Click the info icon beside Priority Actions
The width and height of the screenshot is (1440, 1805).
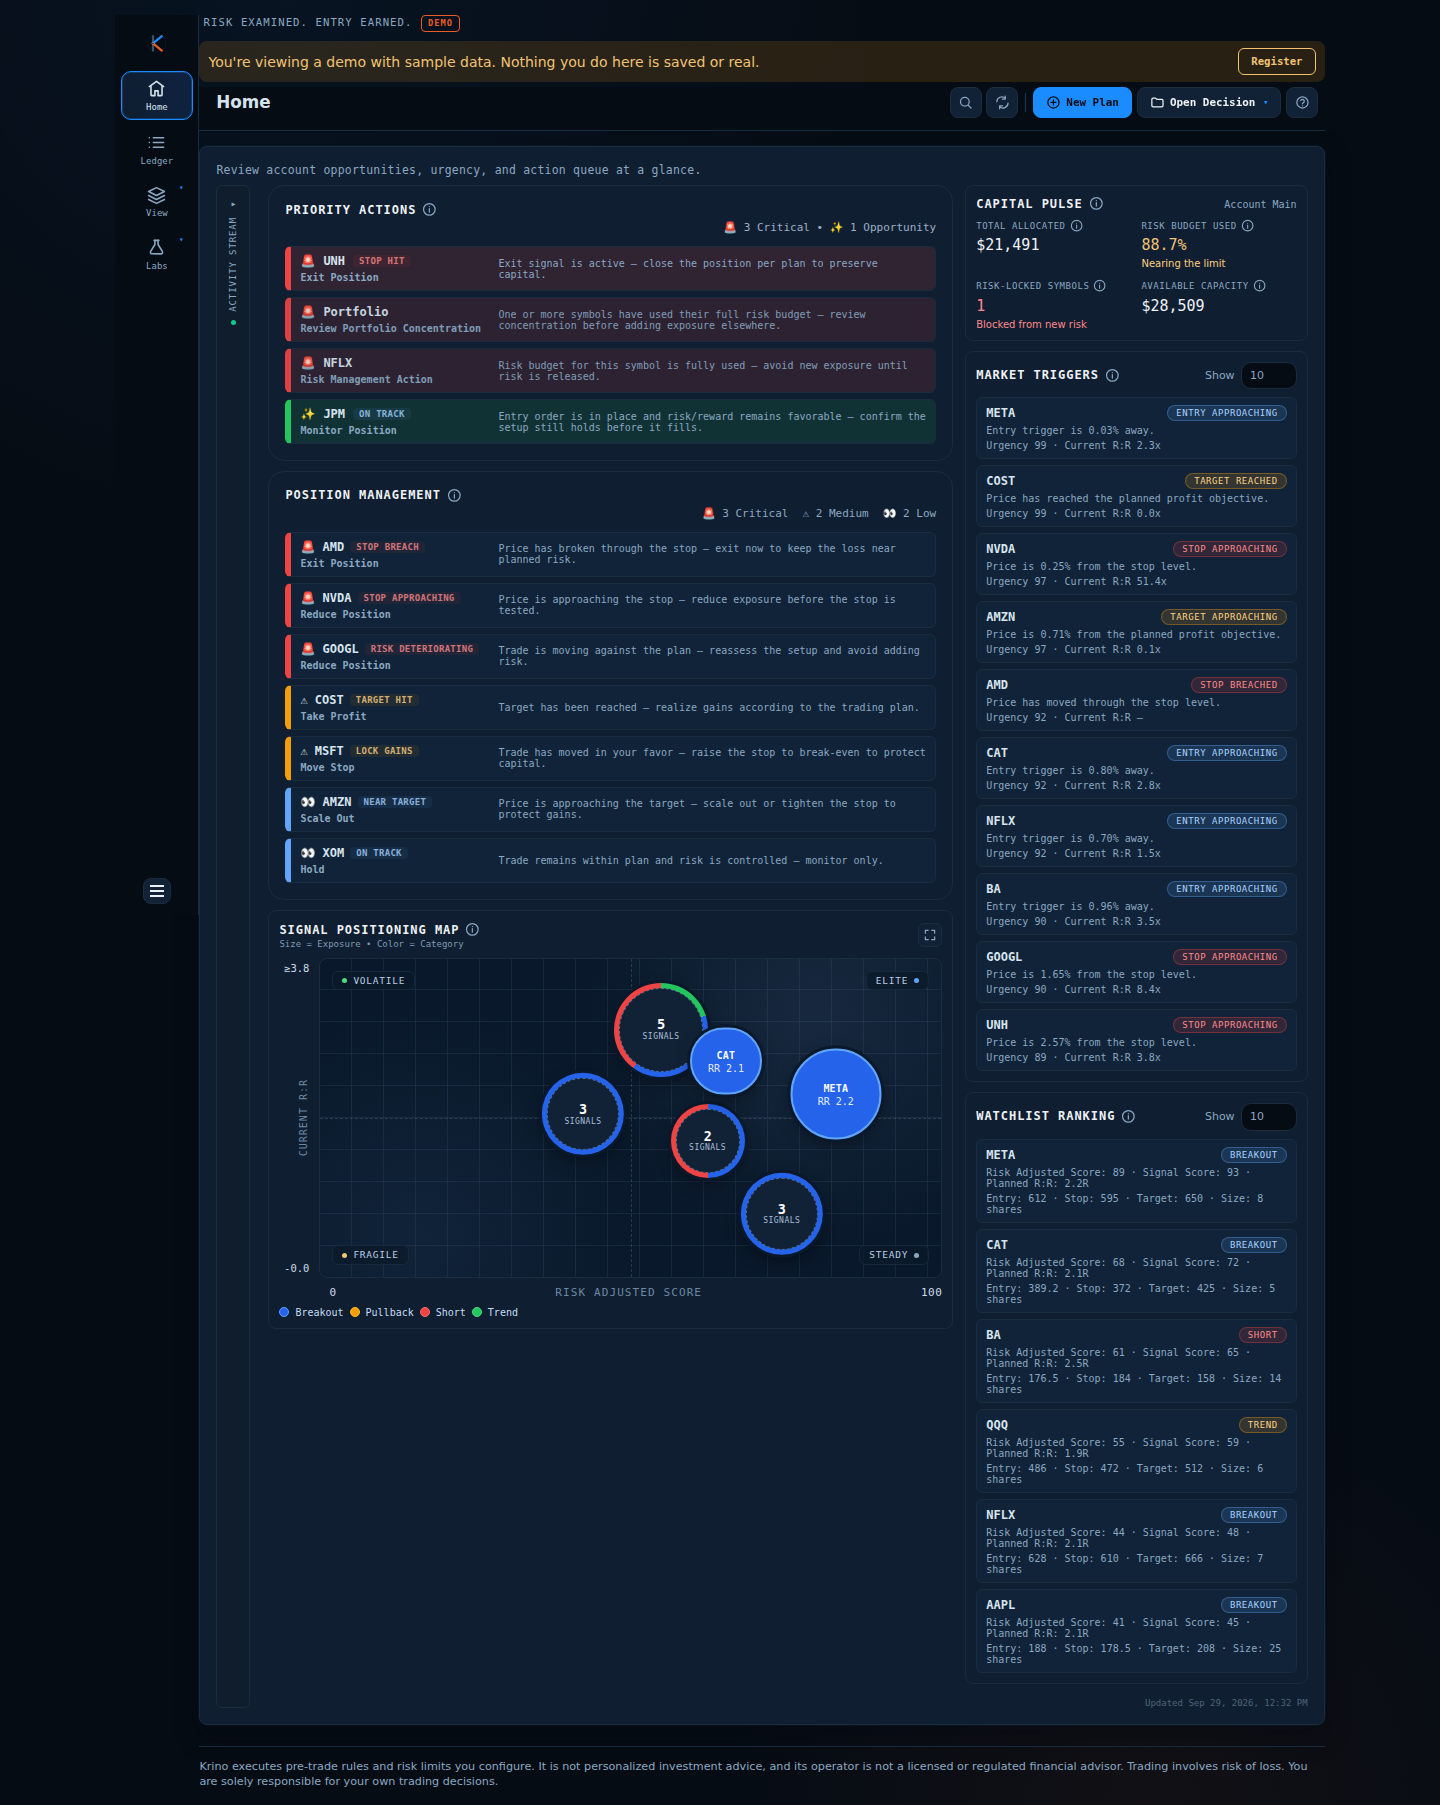(430, 209)
